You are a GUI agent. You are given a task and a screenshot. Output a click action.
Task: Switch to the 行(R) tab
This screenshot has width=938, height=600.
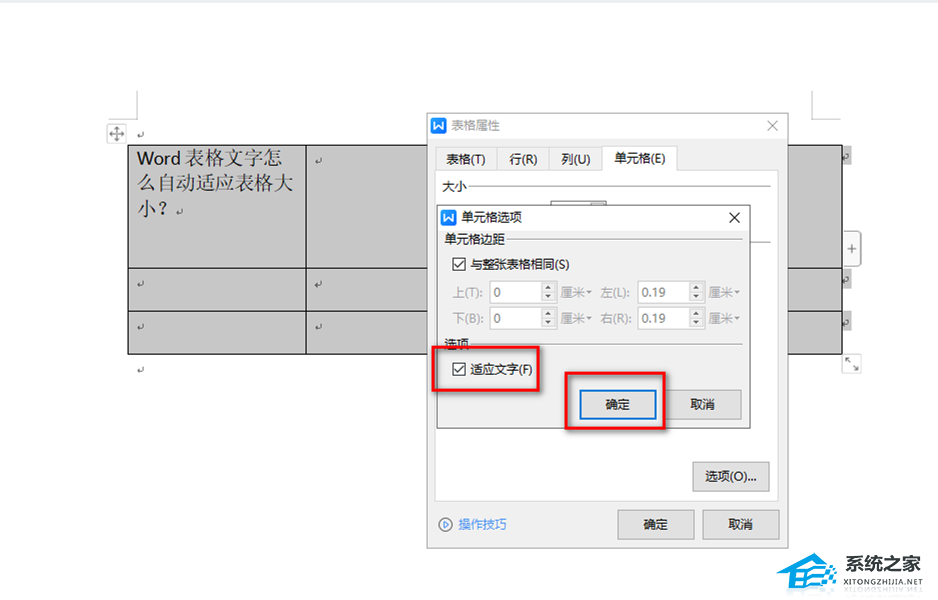click(x=523, y=159)
